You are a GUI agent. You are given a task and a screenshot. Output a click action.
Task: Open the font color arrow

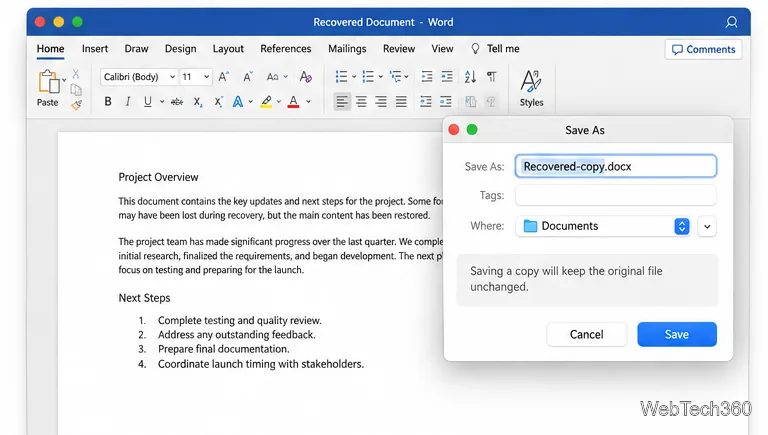click(x=309, y=102)
